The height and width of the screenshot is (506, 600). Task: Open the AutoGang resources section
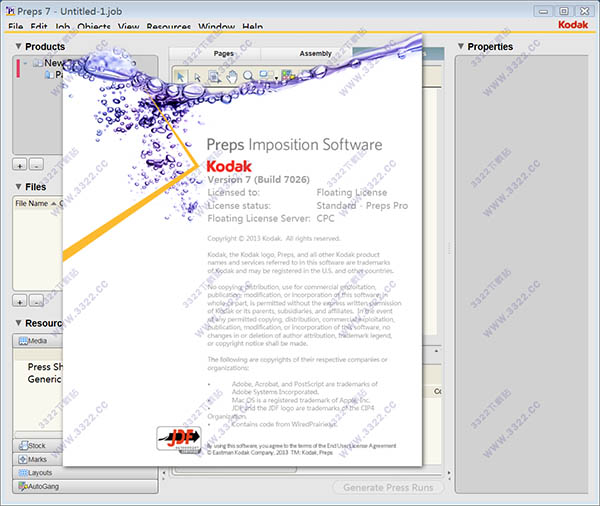40,487
